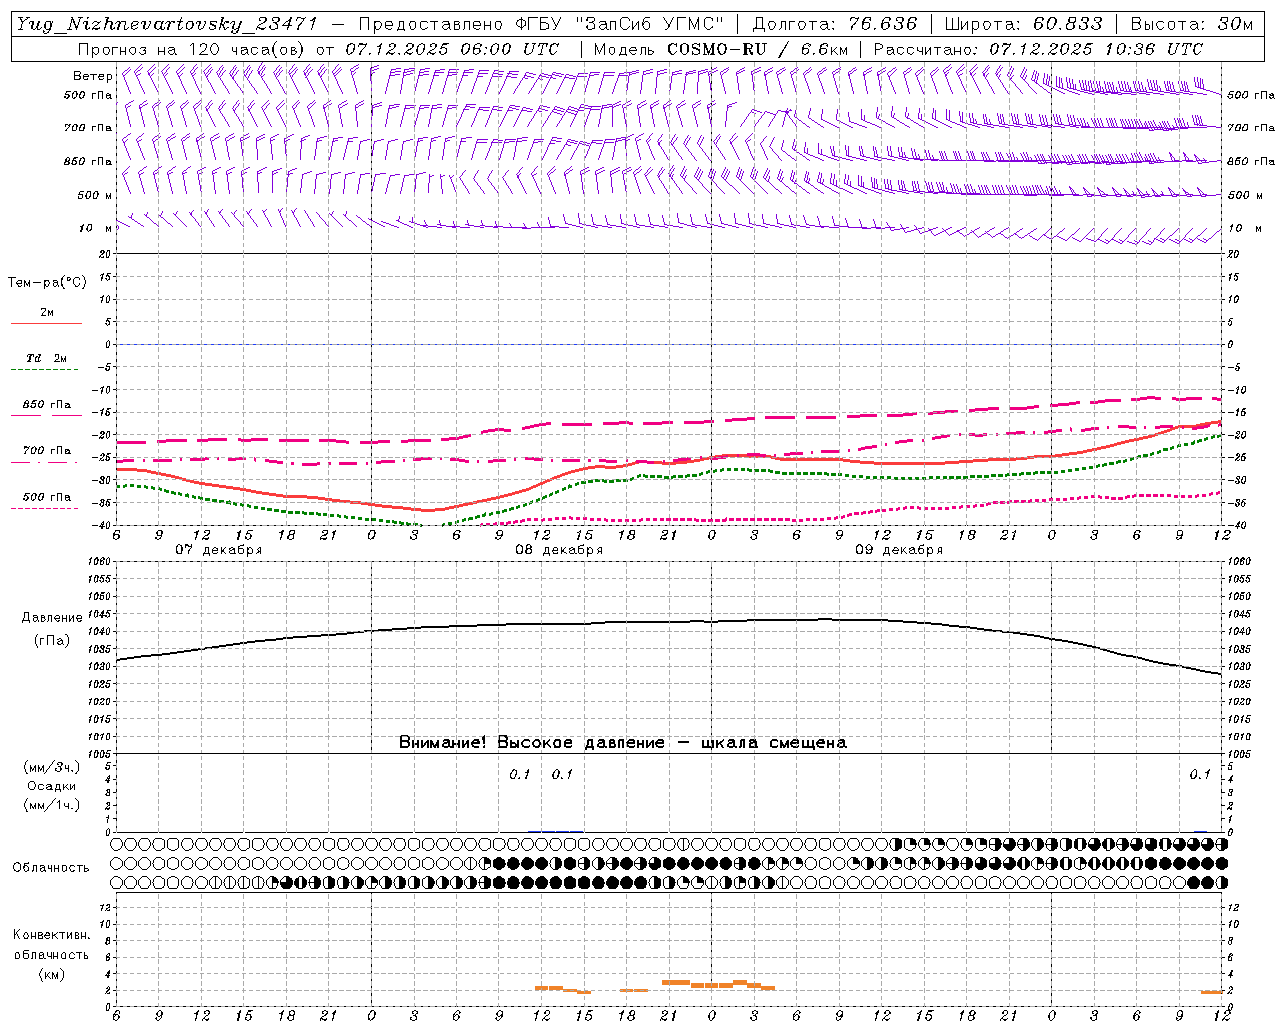
Task: Click the 'Td 2м' dew point legend entry
Action: point(46,358)
